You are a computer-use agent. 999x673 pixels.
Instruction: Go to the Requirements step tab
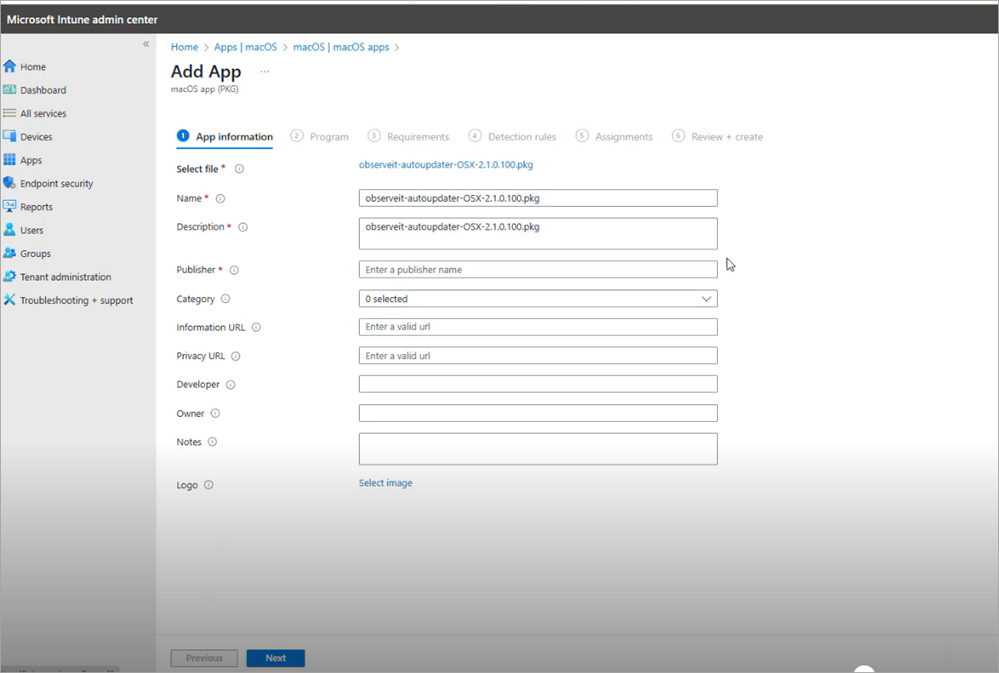408,136
